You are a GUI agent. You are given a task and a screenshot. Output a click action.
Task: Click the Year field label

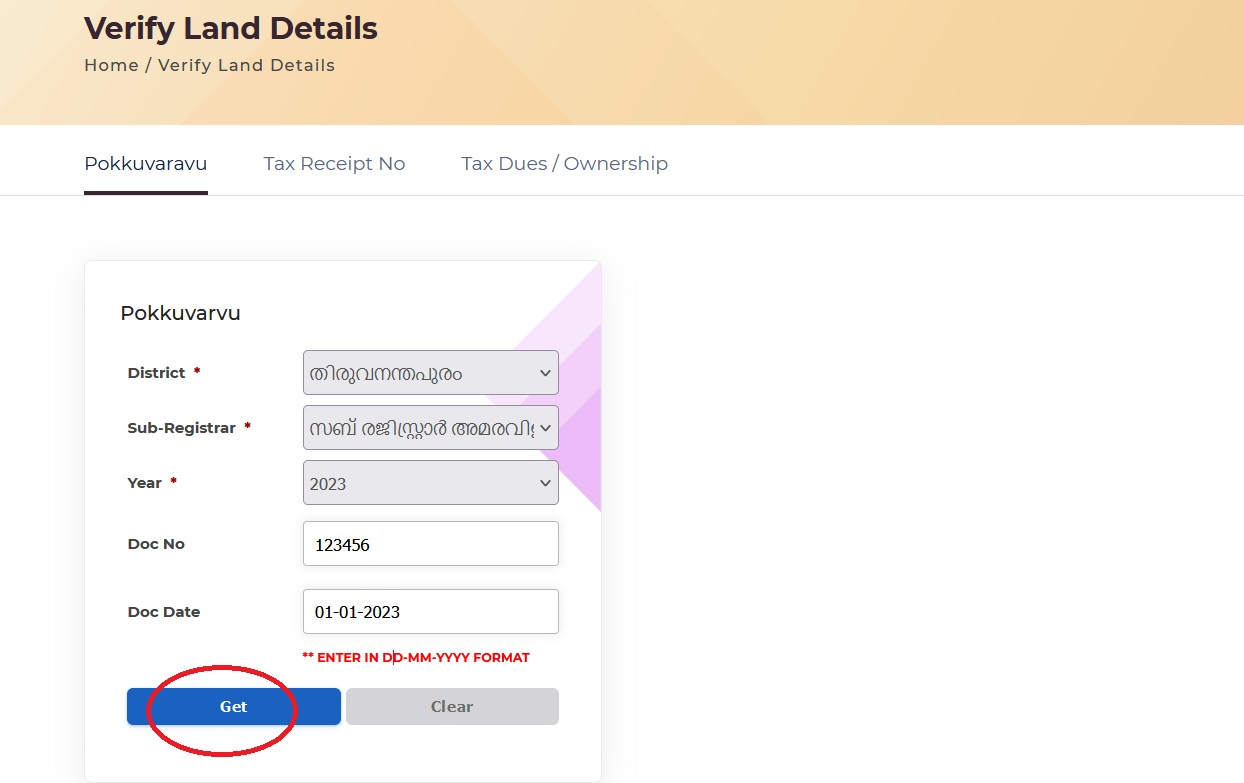tap(145, 483)
